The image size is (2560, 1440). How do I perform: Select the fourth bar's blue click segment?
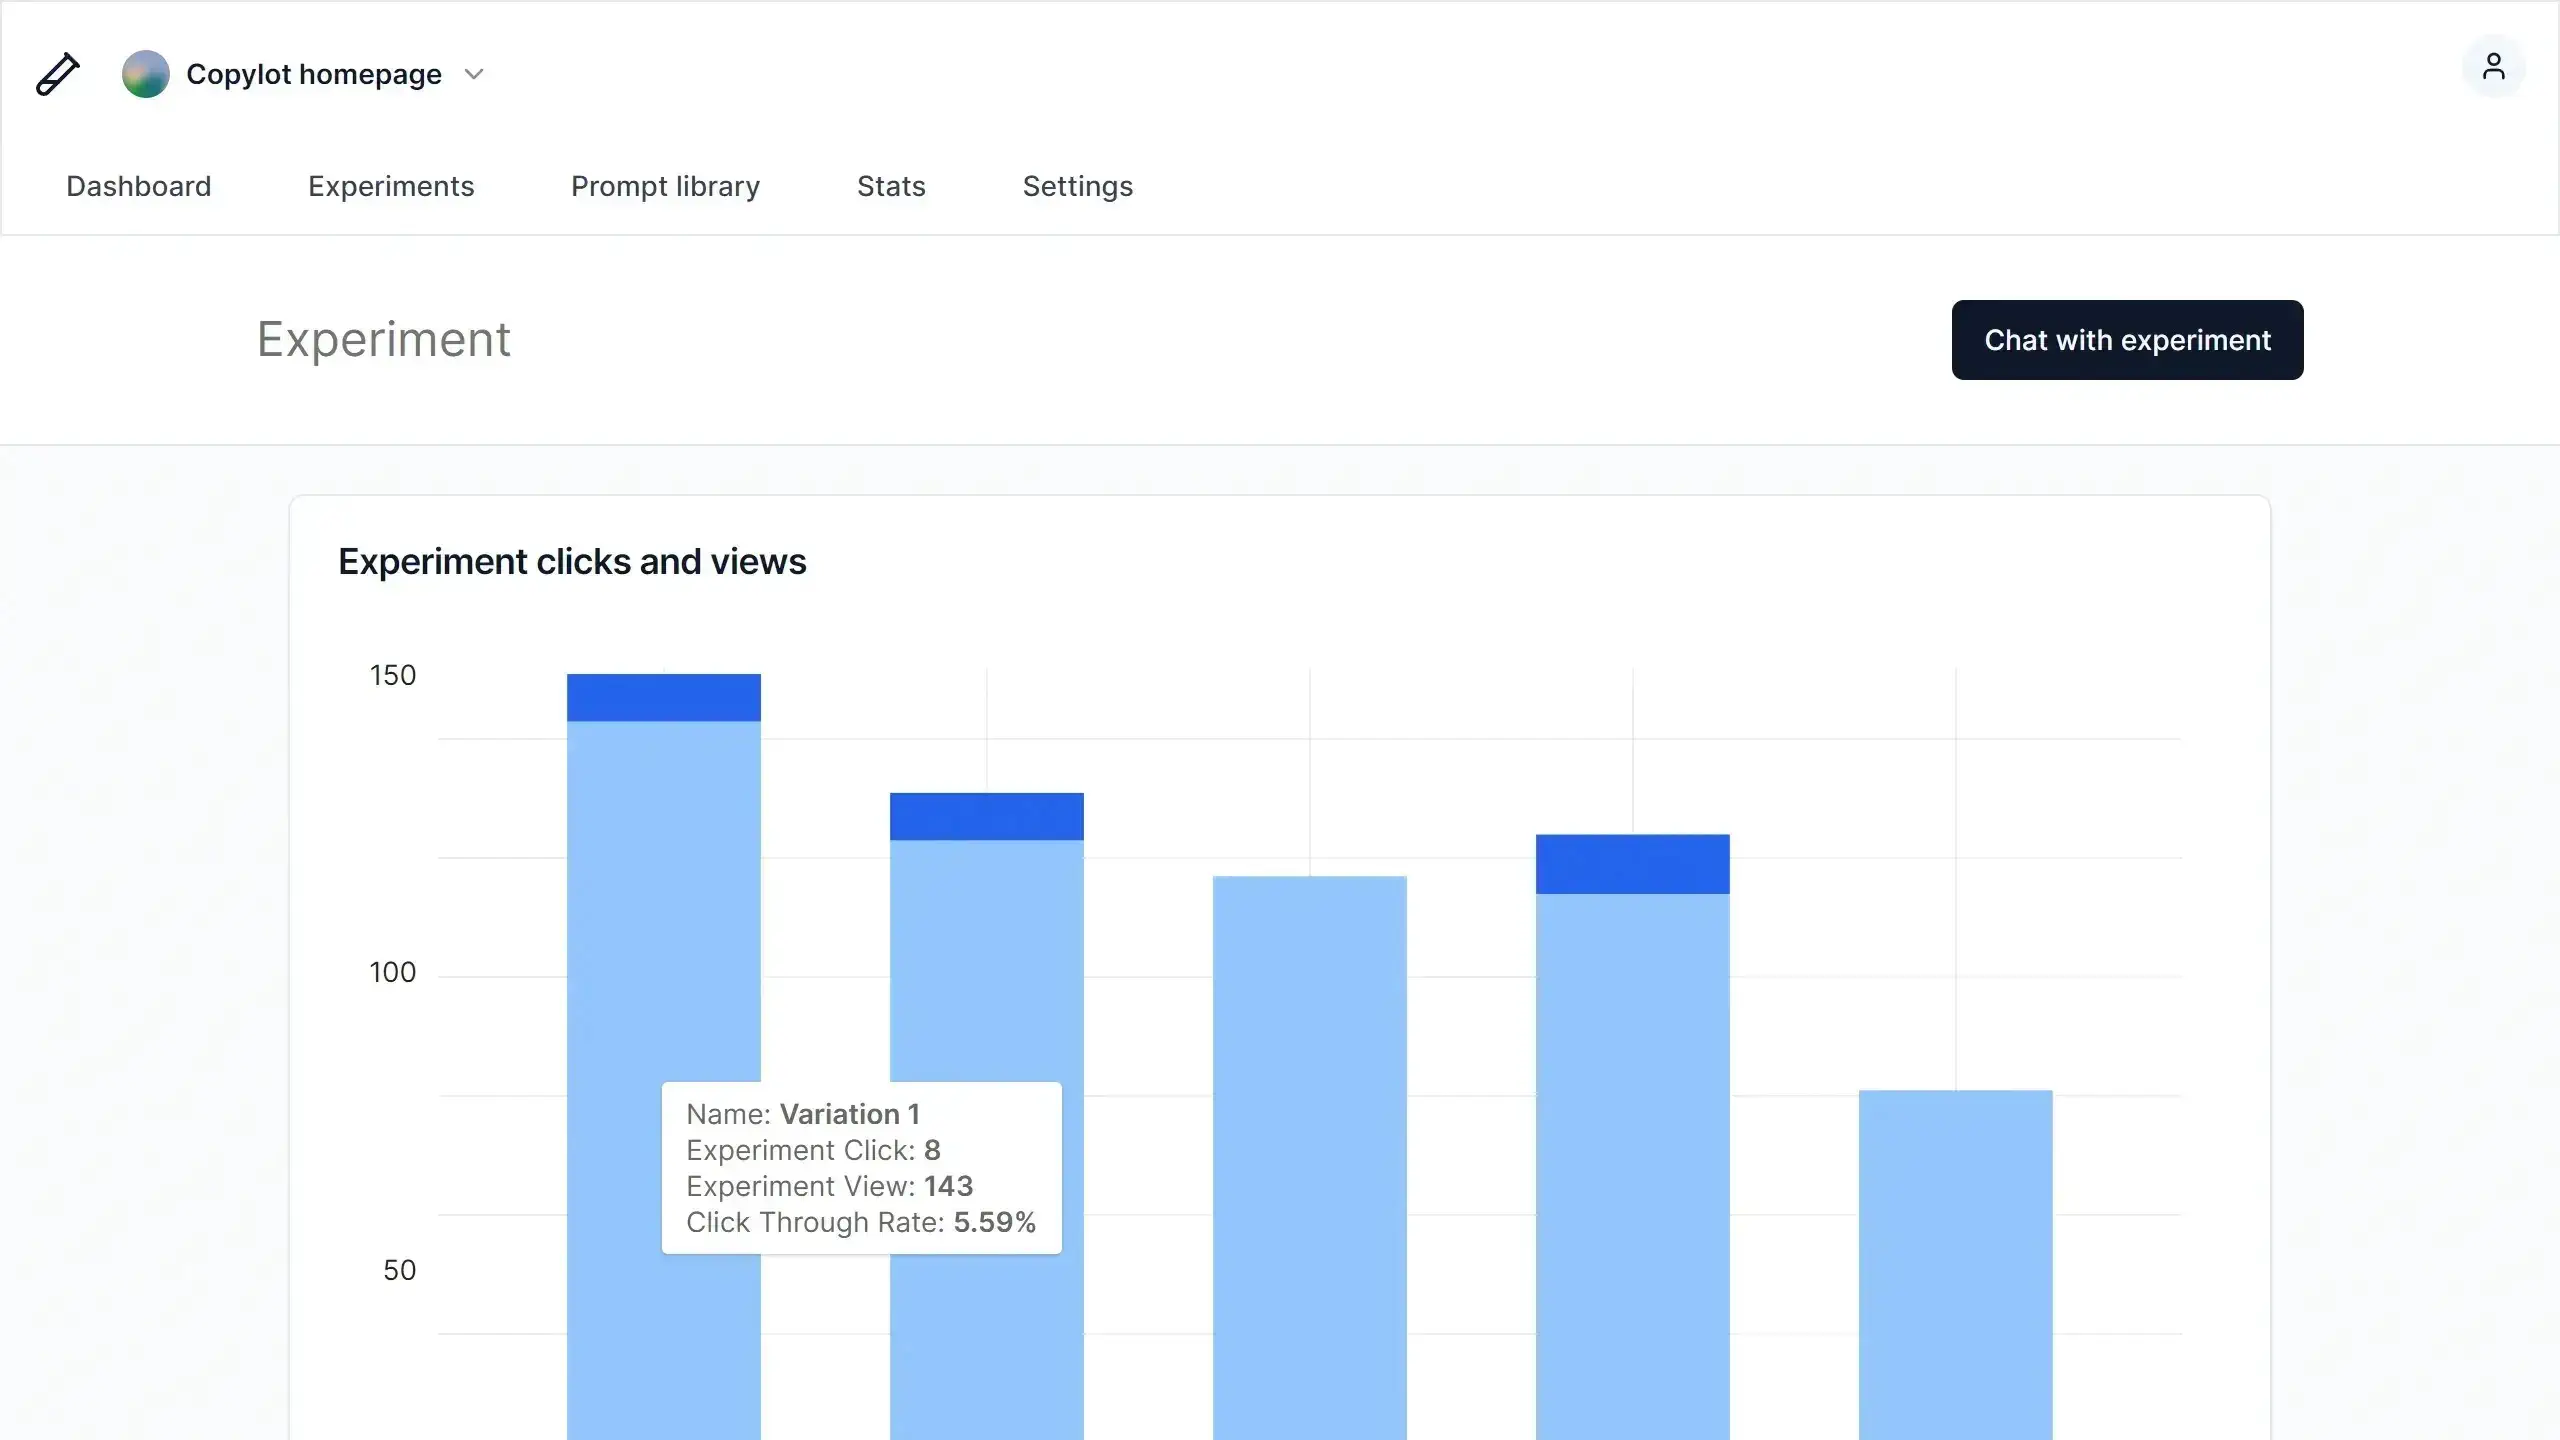click(1632, 864)
